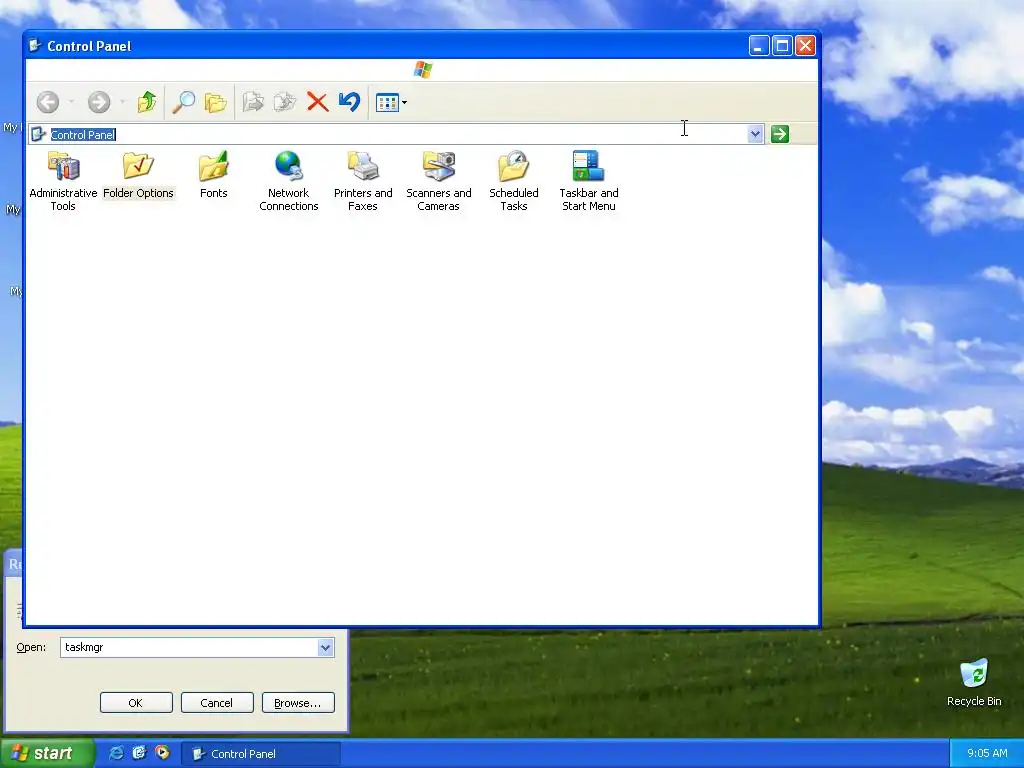The width and height of the screenshot is (1024, 768).
Task: Expand the Run dialog Open dropdown
Action: pyautogui.click(x=325, y=647)
